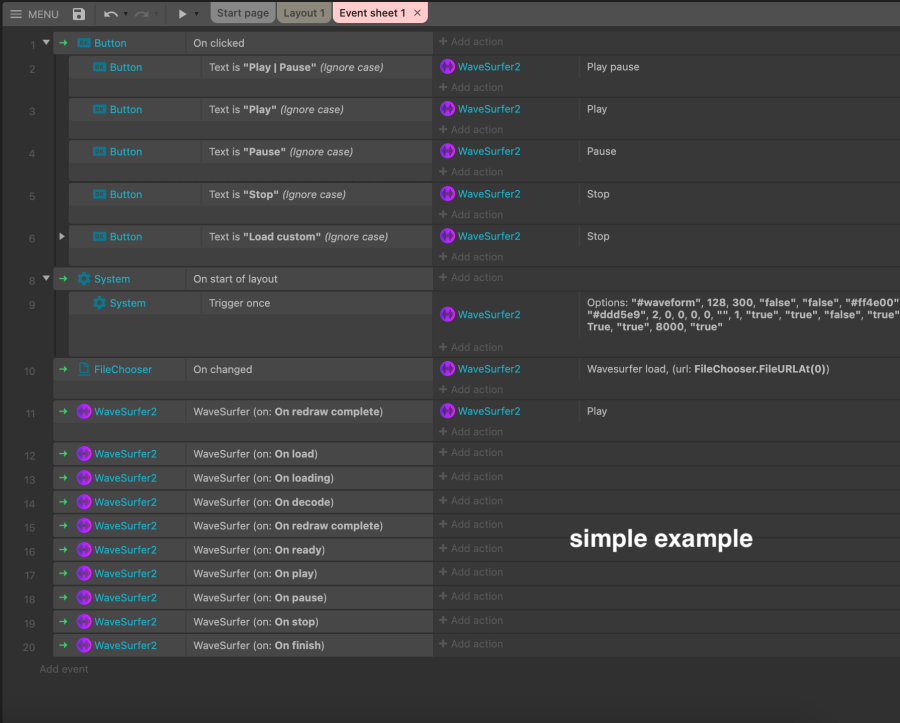Image resolution: width=900 pixels, height=723 pixels.
Task: Select the Play pause action text
Action: point(613,67)
